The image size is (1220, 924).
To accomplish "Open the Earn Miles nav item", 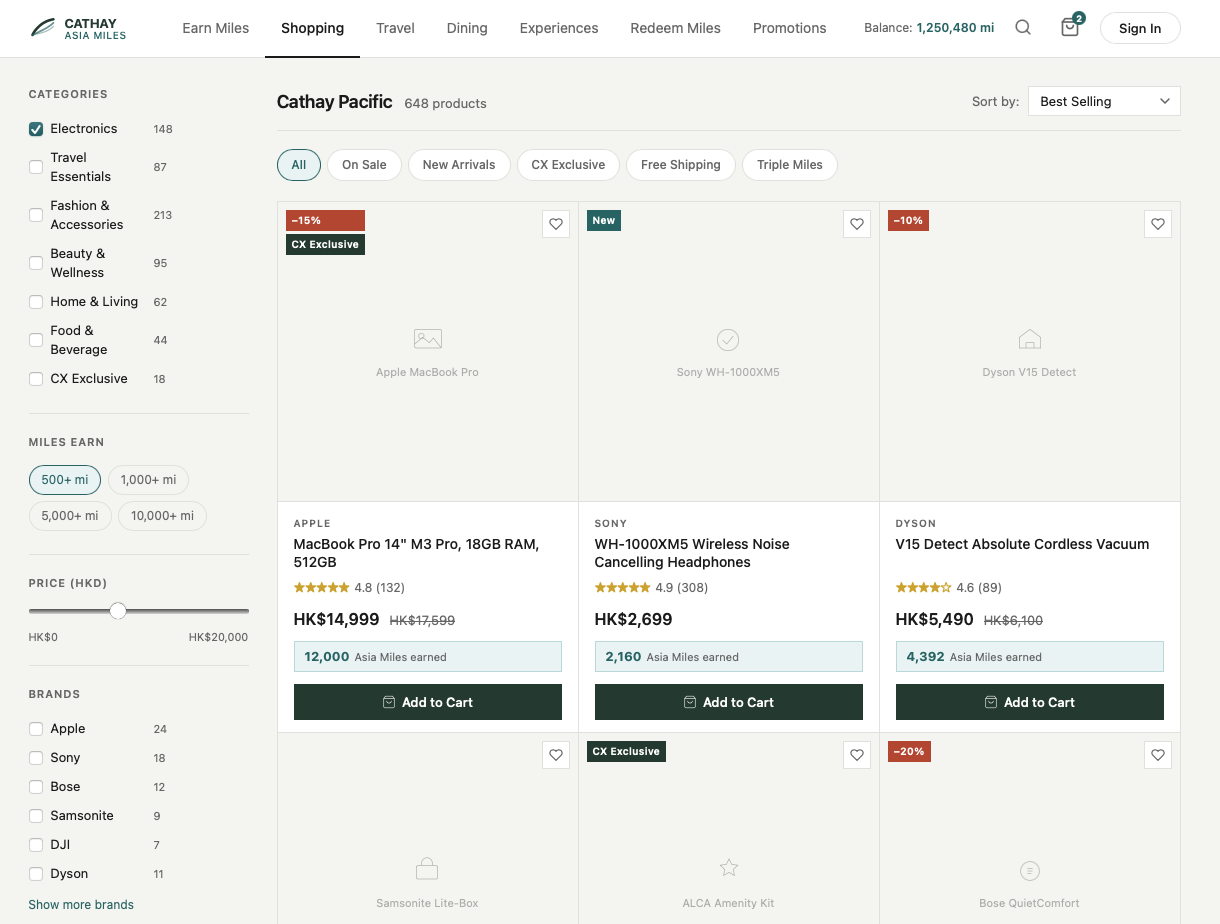I will [216, 28].
